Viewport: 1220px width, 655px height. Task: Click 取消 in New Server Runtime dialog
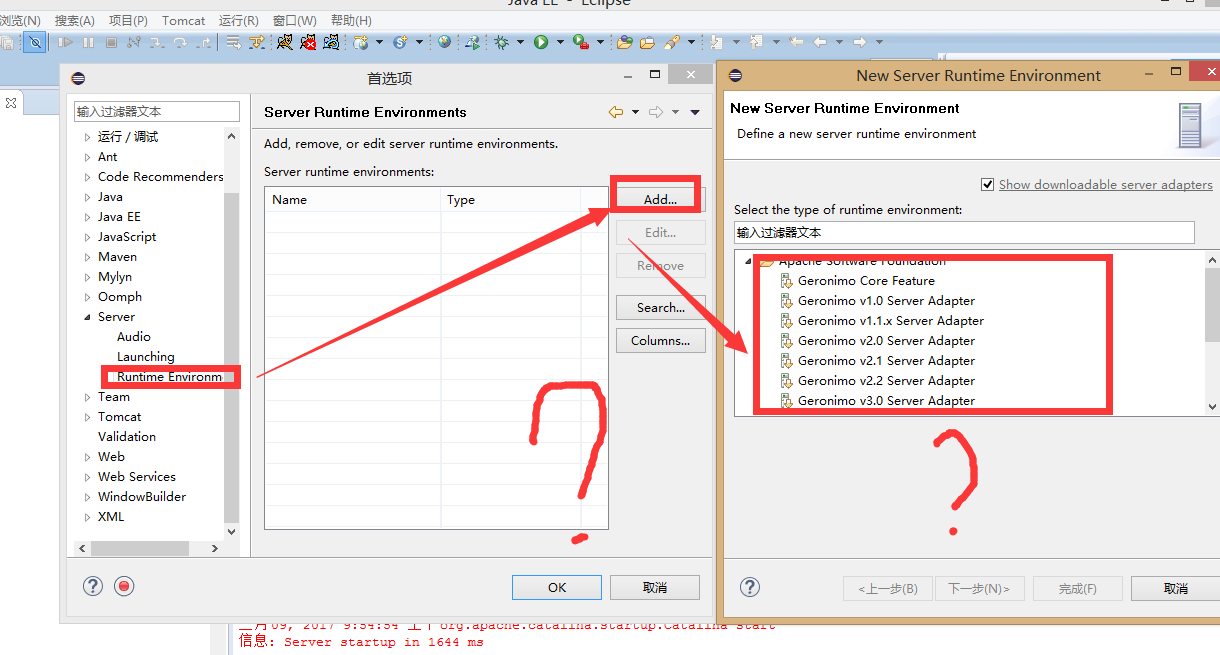click(1176, 588)
